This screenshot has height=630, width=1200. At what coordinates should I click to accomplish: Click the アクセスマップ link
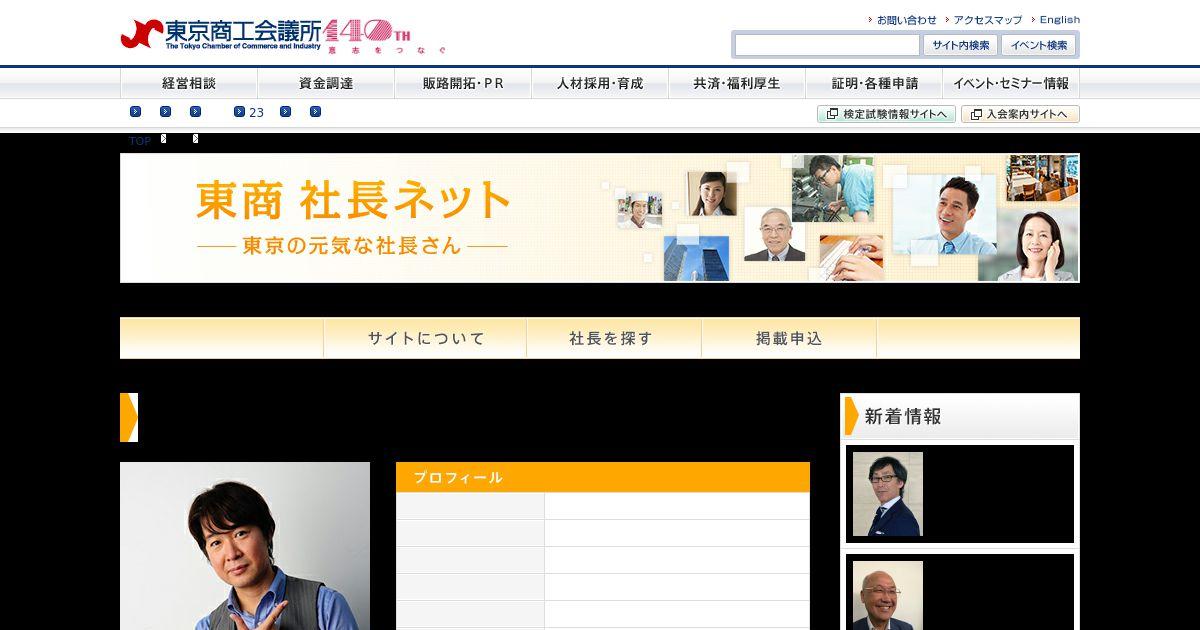click(x=987, y=20)
